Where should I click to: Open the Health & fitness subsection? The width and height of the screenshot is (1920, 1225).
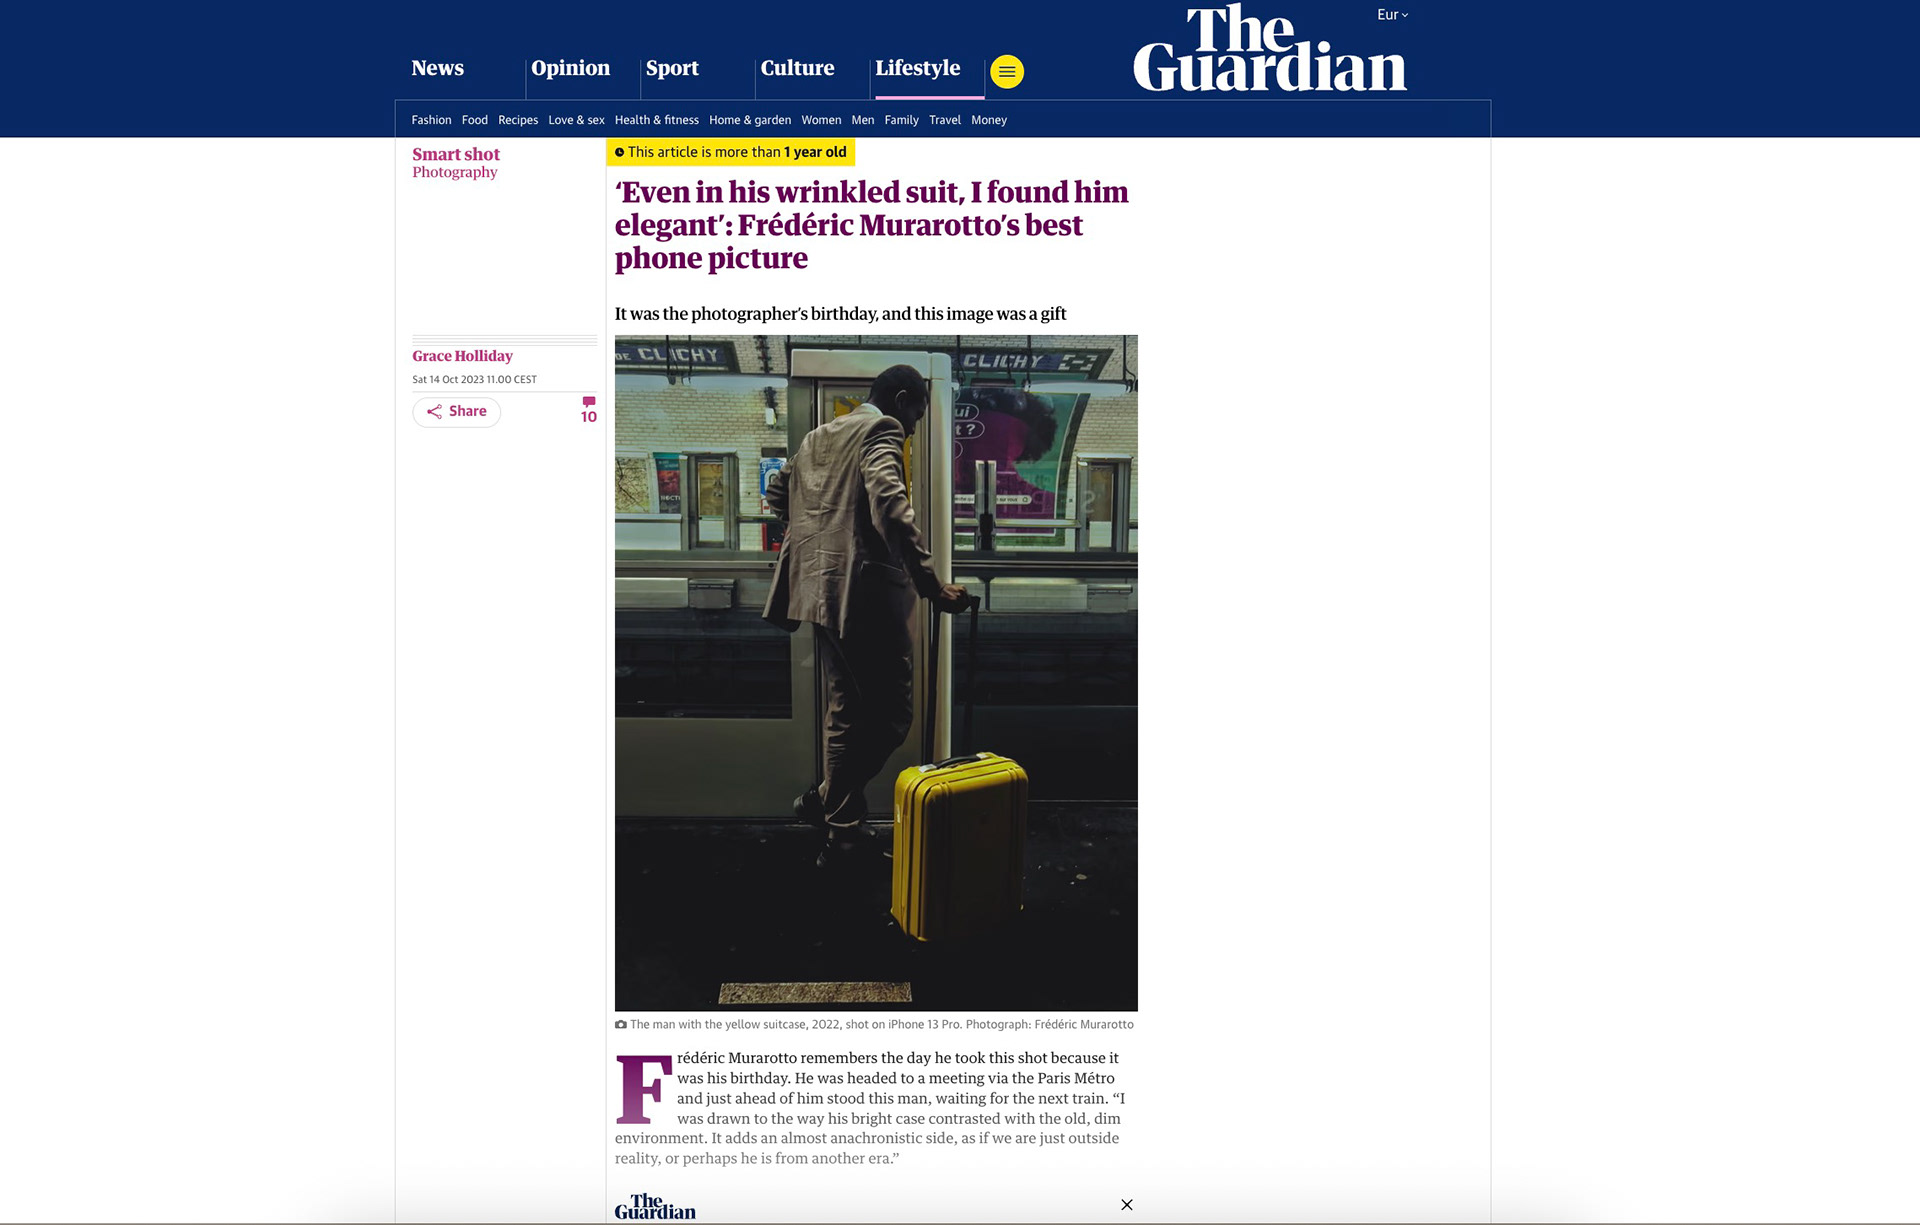(656, 120)
